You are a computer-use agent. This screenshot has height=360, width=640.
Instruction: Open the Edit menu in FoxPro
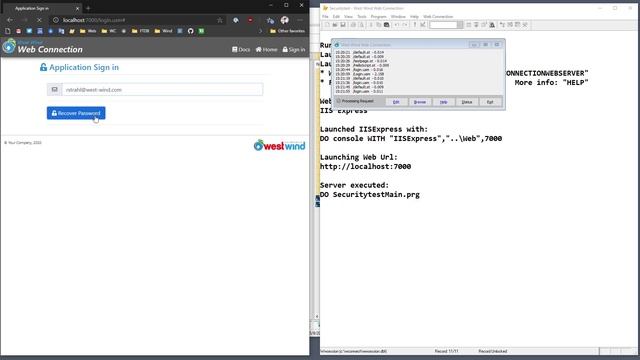pos(336,17)
